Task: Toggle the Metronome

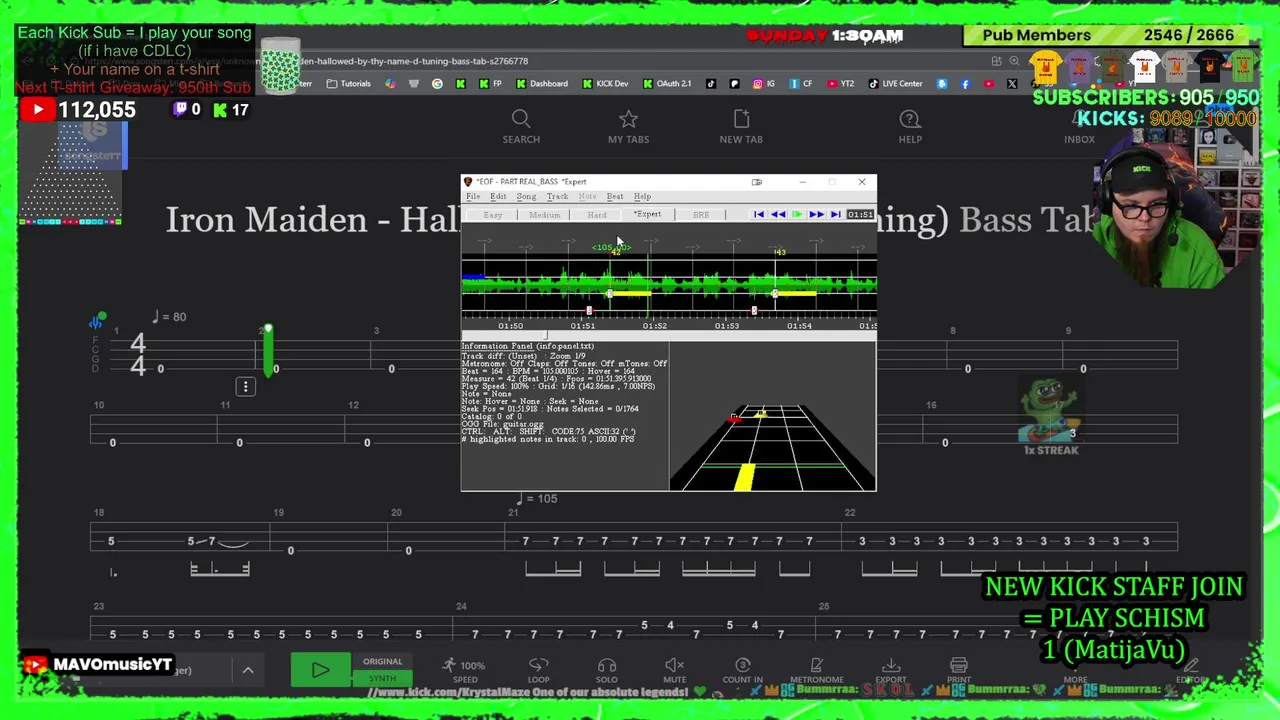Action: [817, 670]
